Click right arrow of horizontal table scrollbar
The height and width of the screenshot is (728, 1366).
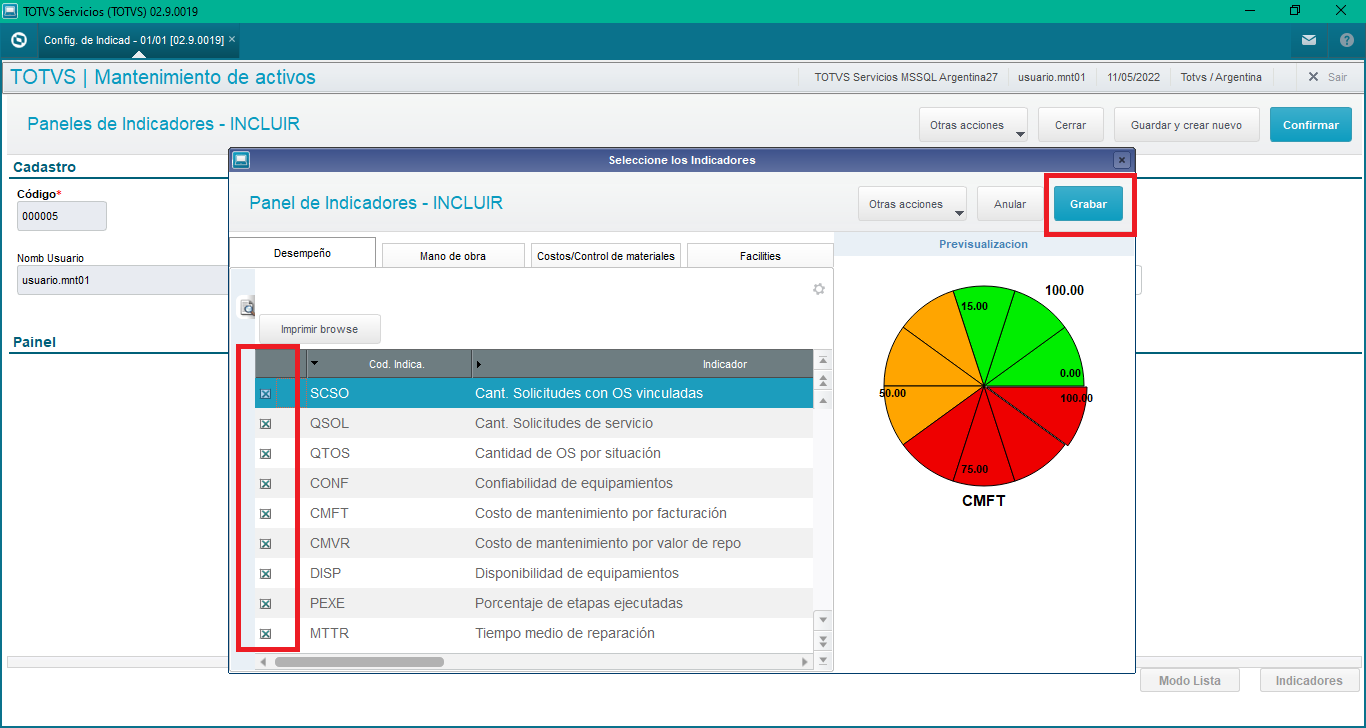[x=805, y=662]
